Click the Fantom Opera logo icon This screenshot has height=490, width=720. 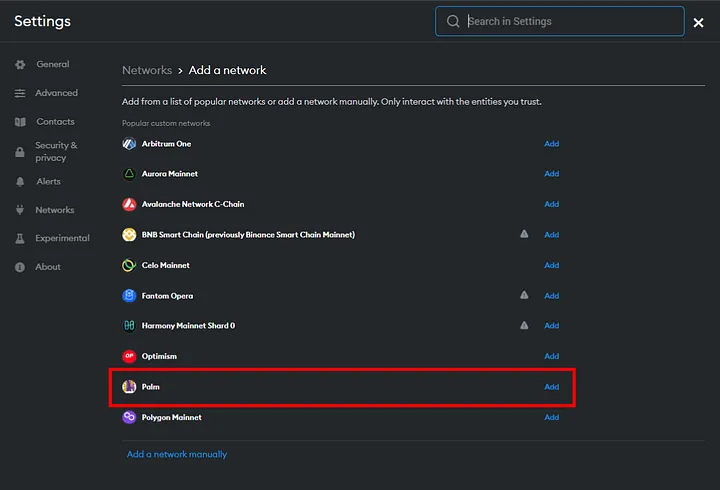(x=129, y=296)
